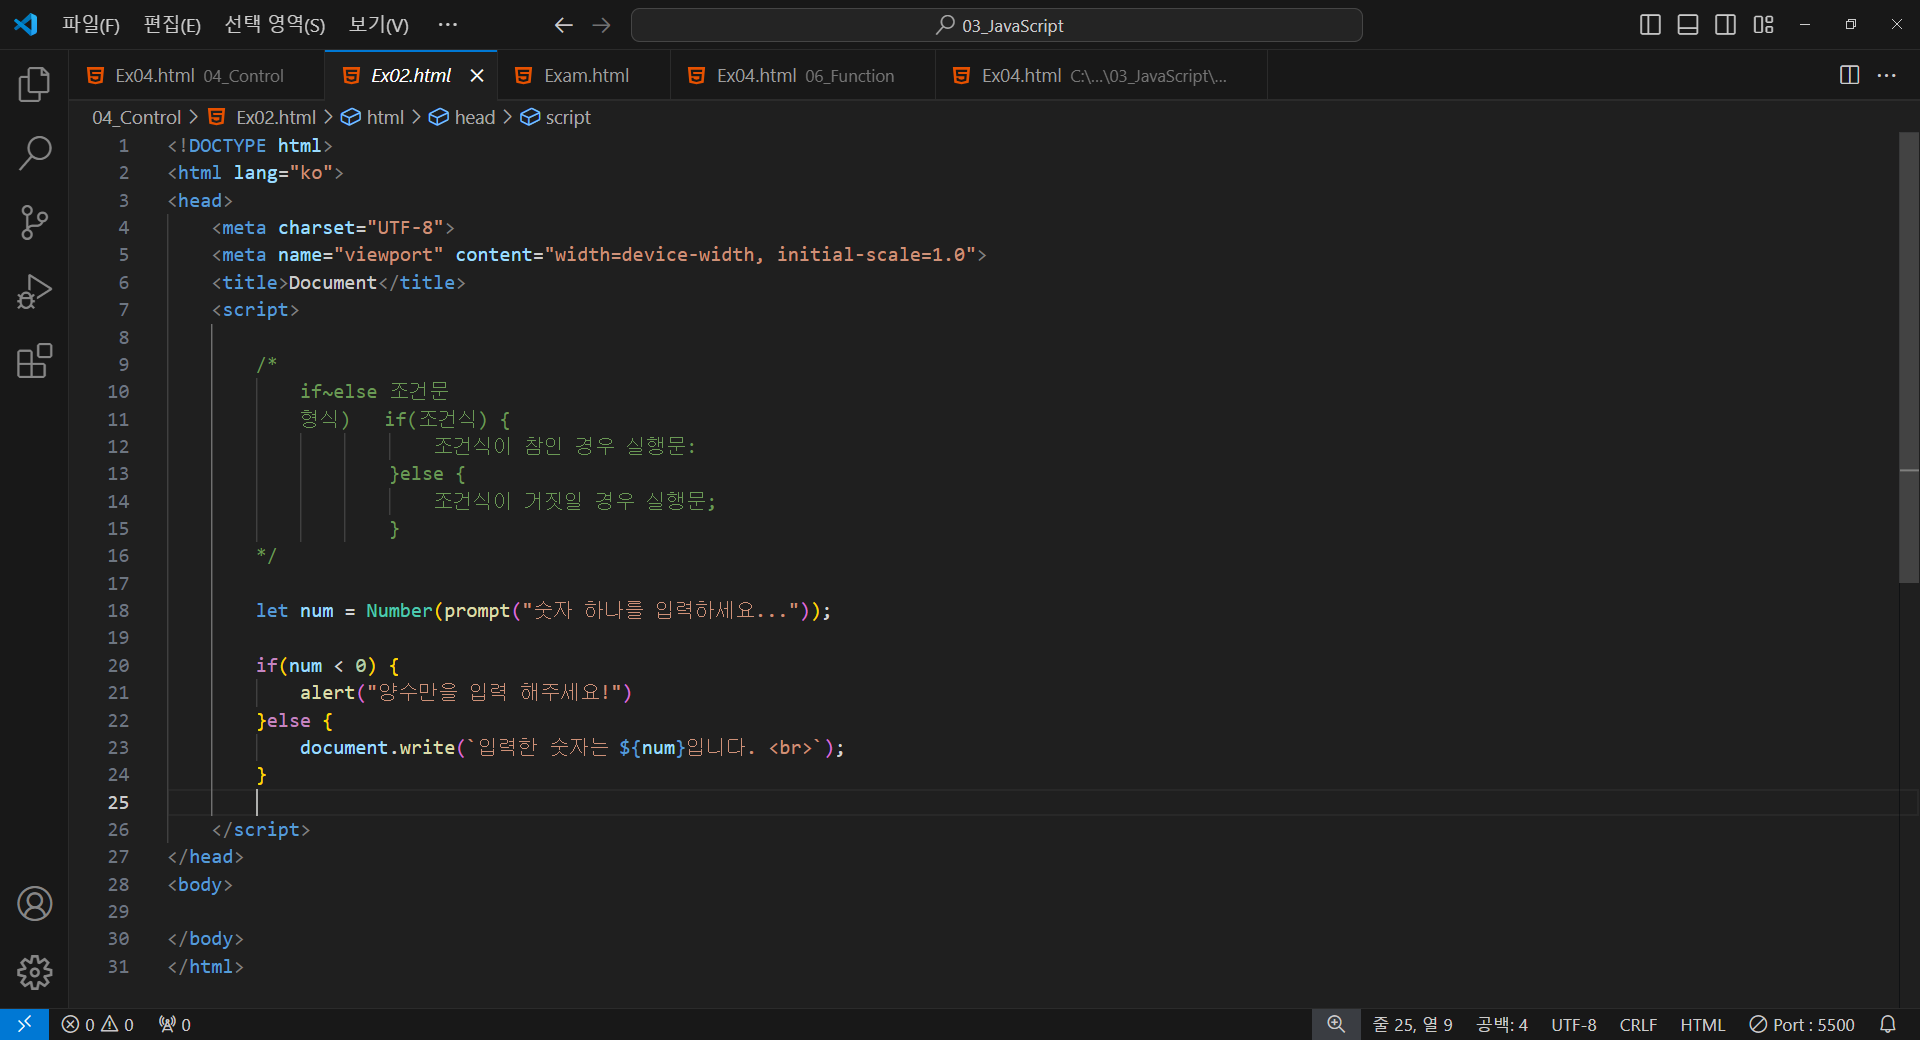Open the remote window indicator

[24, 1024]
